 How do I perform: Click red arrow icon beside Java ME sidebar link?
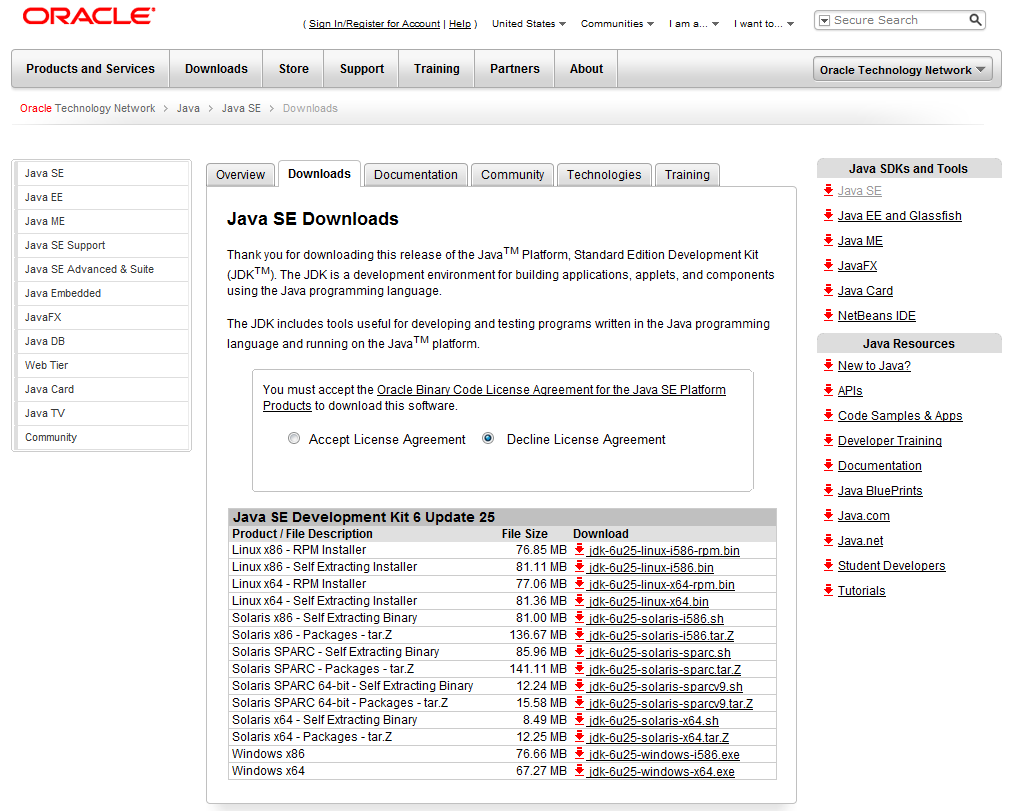point(828,240)
